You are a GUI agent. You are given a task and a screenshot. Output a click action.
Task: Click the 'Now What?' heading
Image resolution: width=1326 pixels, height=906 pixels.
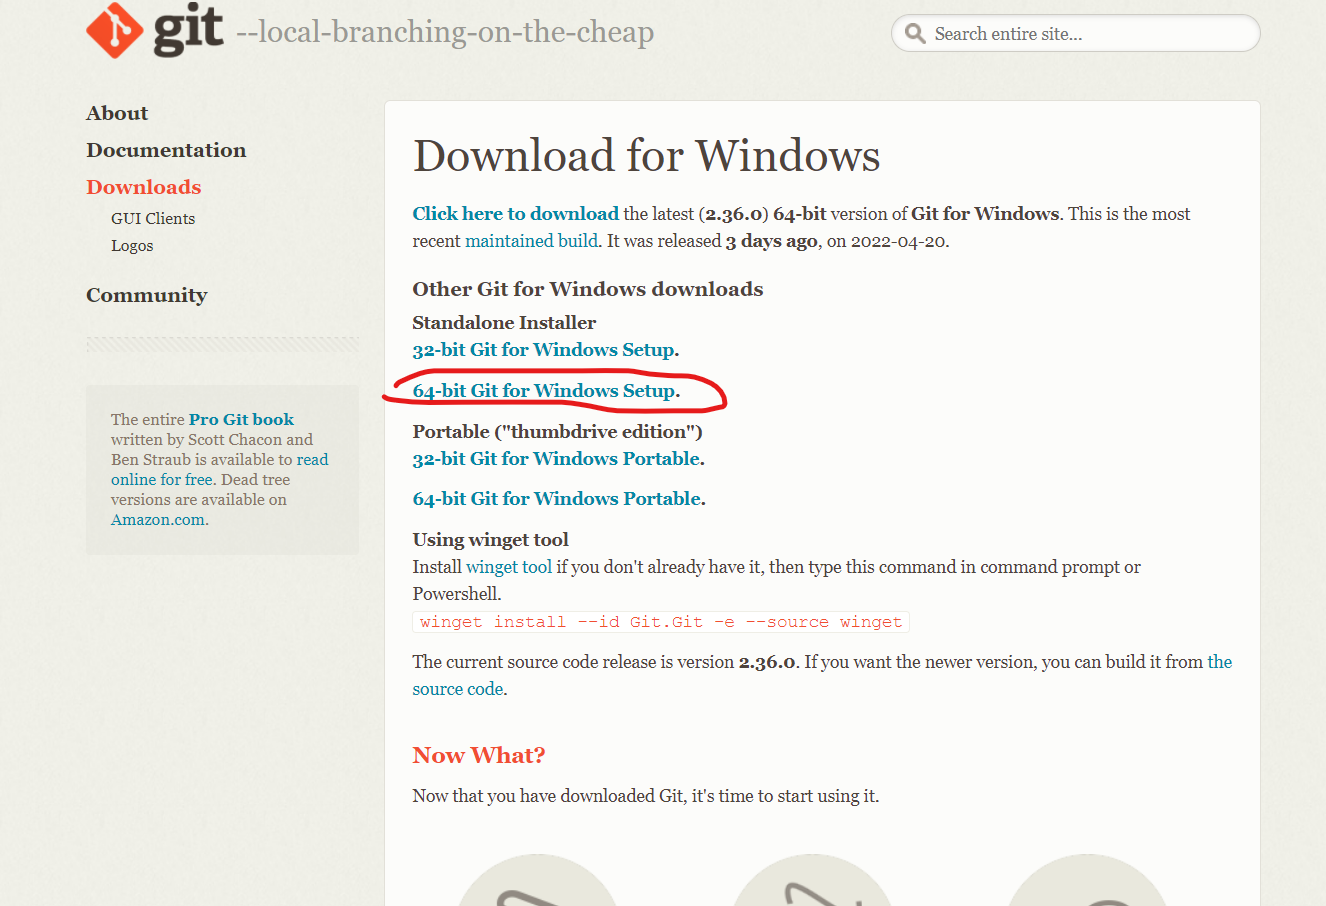[x=479, y=755]
